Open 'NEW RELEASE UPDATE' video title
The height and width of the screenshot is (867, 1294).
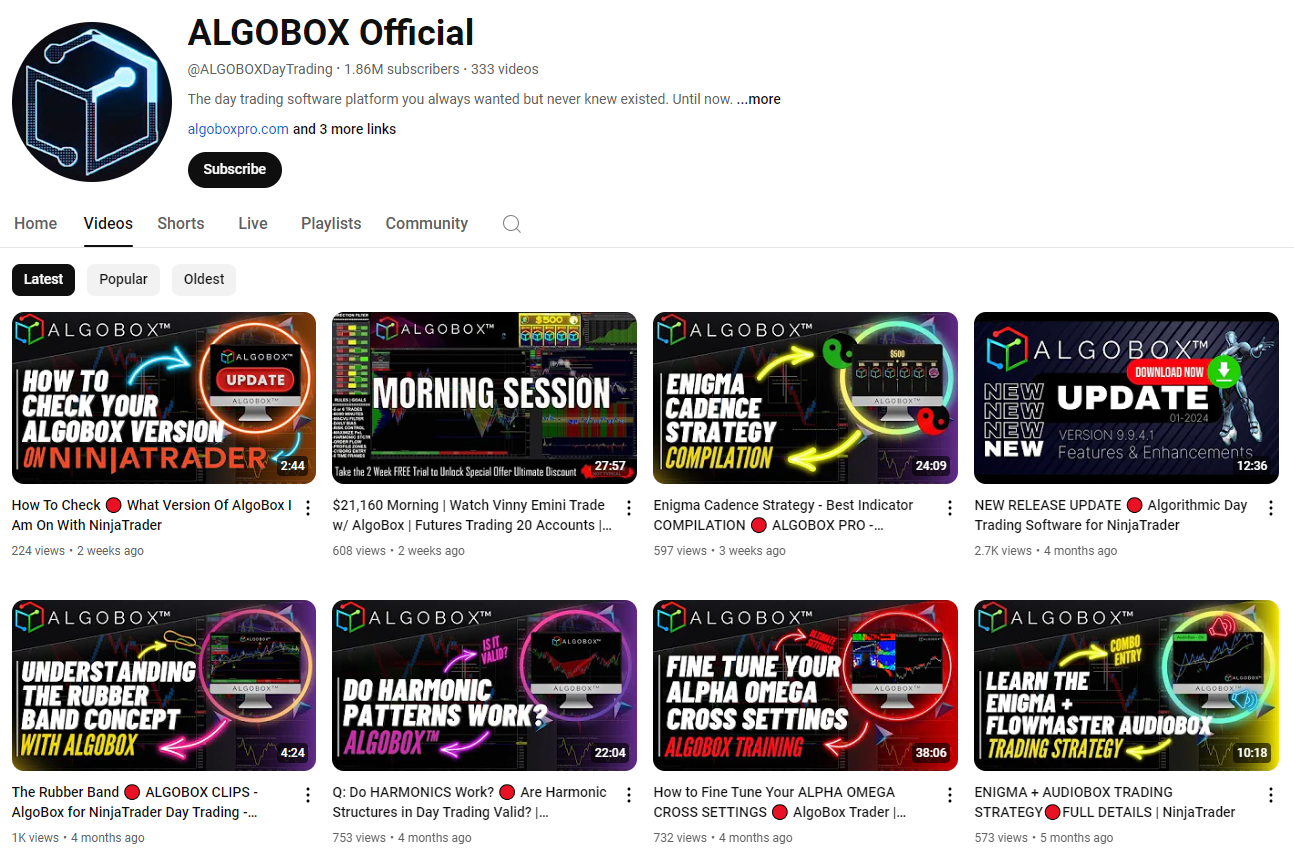(x=1111, y=515)
